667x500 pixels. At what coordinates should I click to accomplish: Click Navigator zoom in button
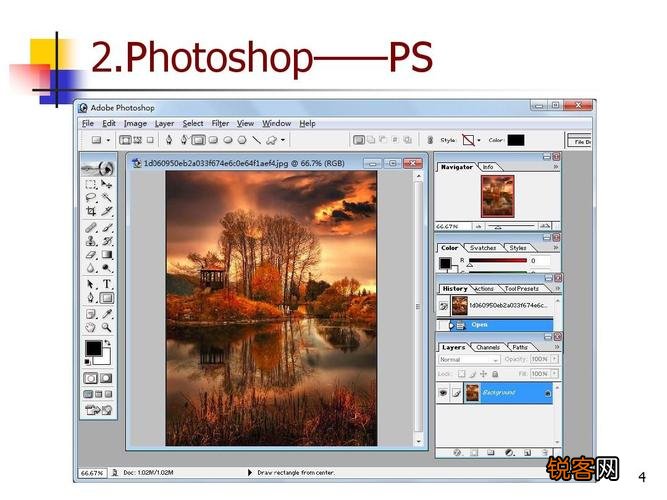click(544, 226)
